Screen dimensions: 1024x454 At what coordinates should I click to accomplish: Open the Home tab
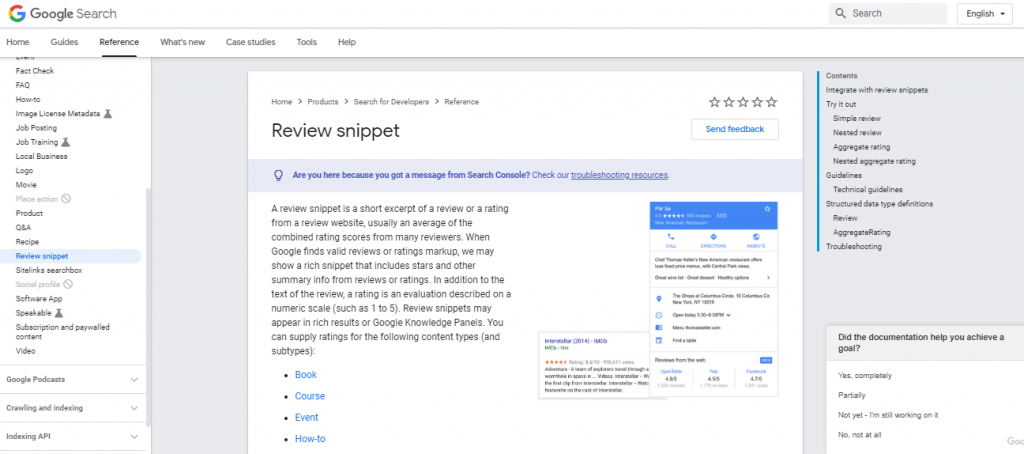18,42
